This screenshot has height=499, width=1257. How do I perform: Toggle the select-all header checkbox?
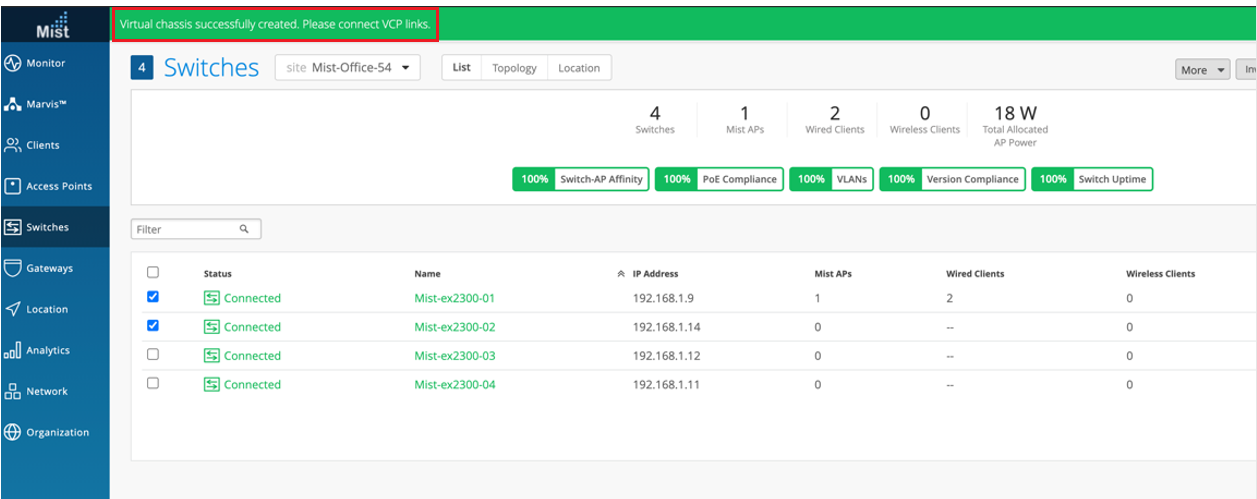pos(153,272)
